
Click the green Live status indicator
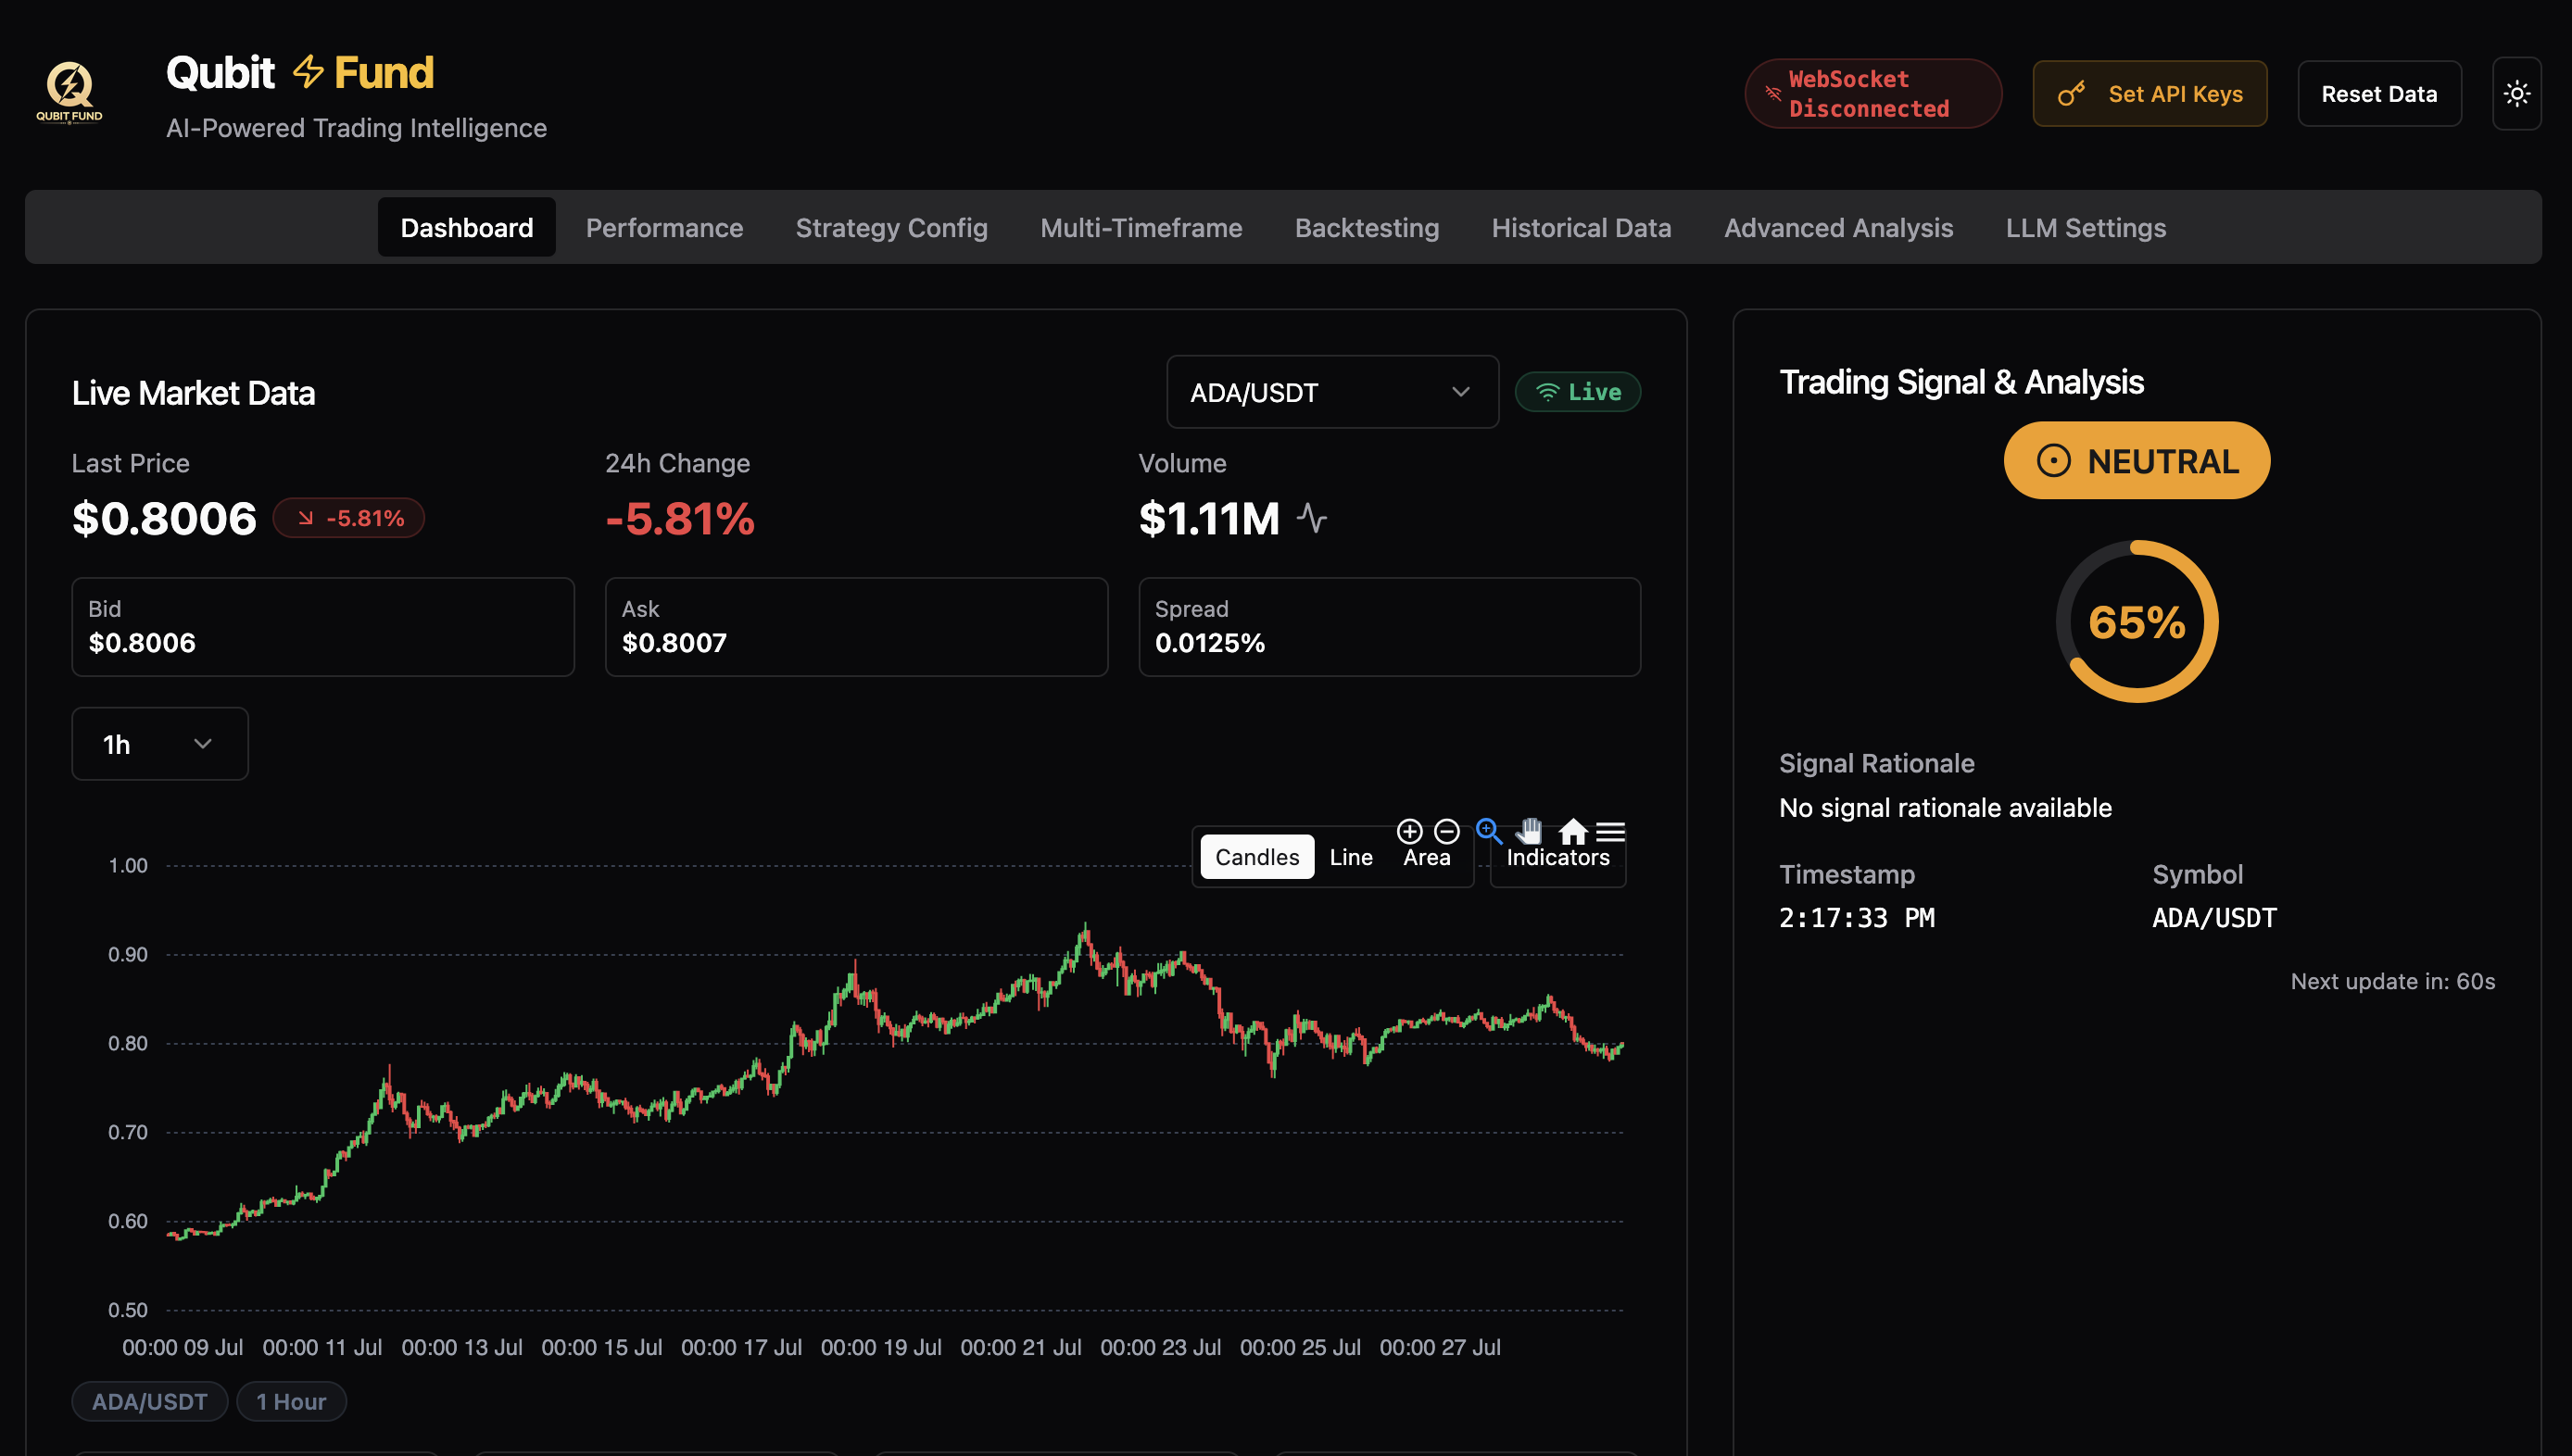click(1577, 392)
